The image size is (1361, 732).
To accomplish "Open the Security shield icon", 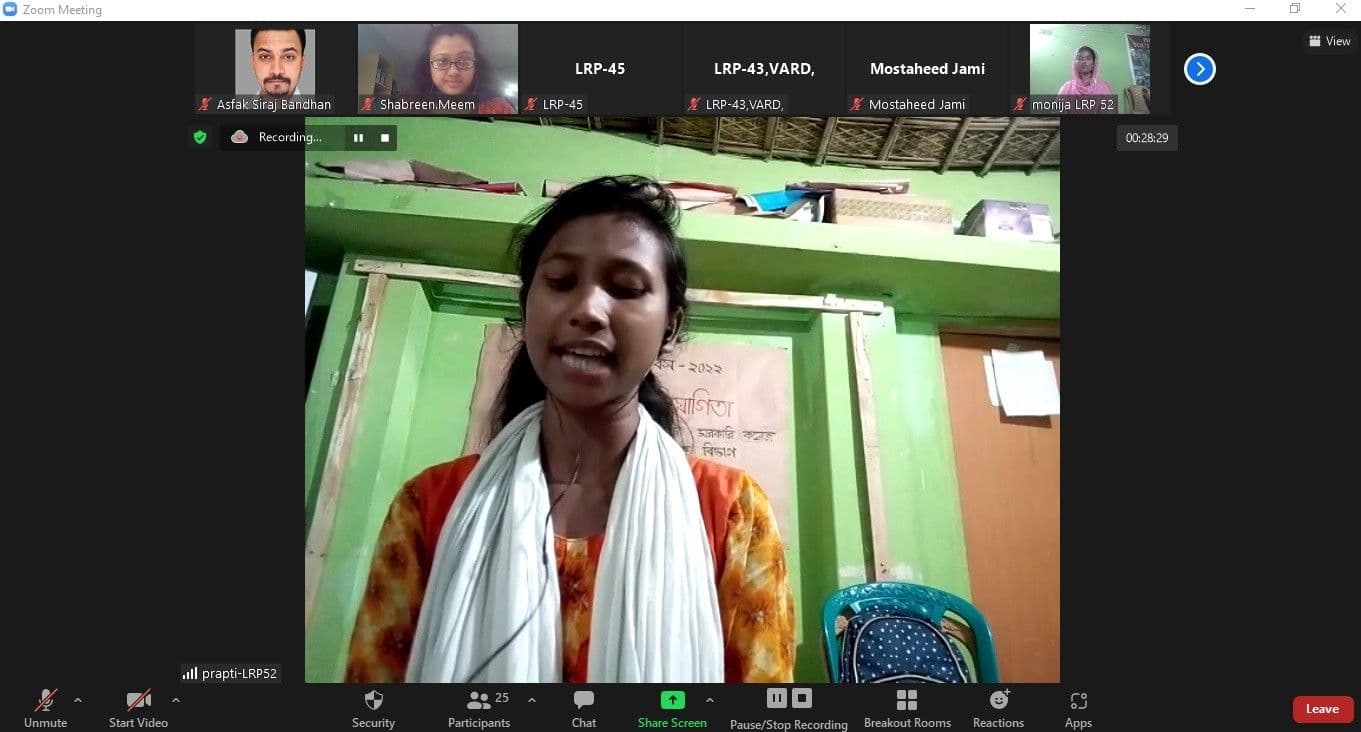I will click(373, 701).
